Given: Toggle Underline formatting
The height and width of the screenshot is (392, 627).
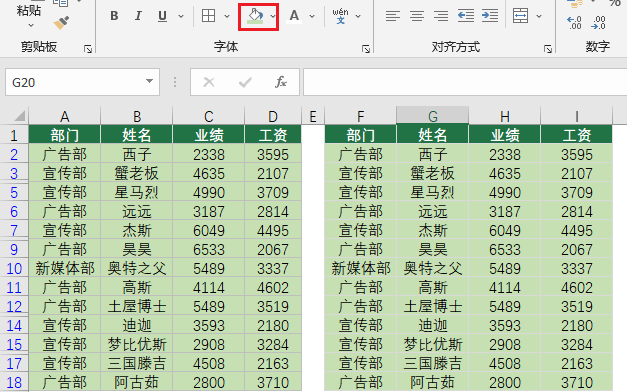Looking at the screenshot, I should pos(162,16).
